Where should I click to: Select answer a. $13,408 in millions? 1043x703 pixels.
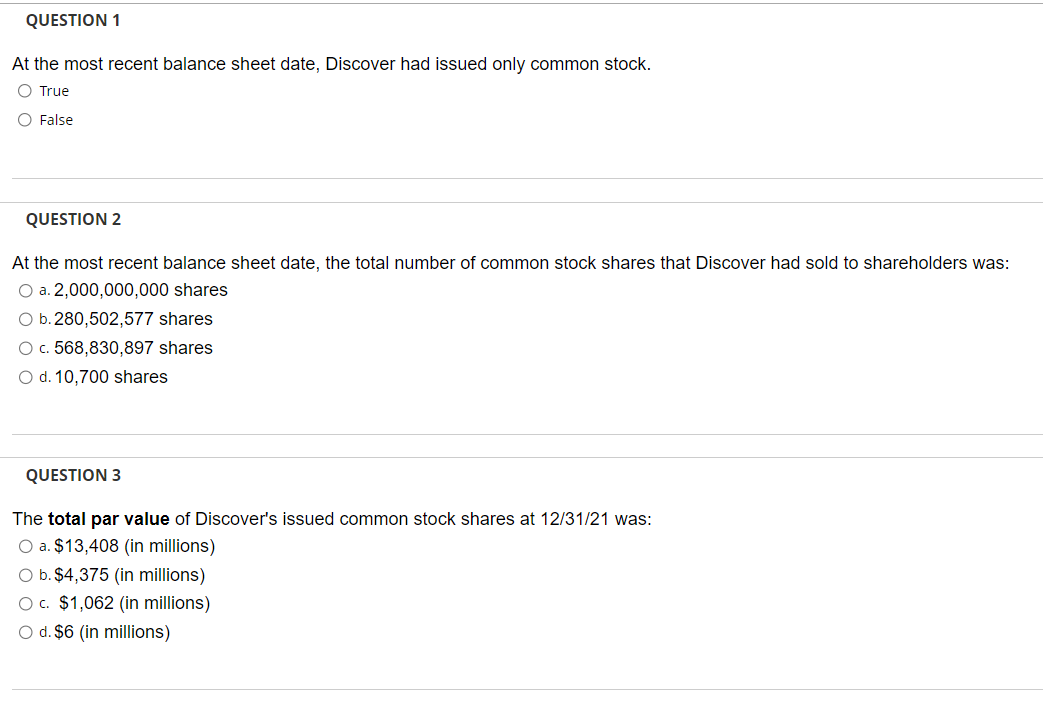(25, 546)
